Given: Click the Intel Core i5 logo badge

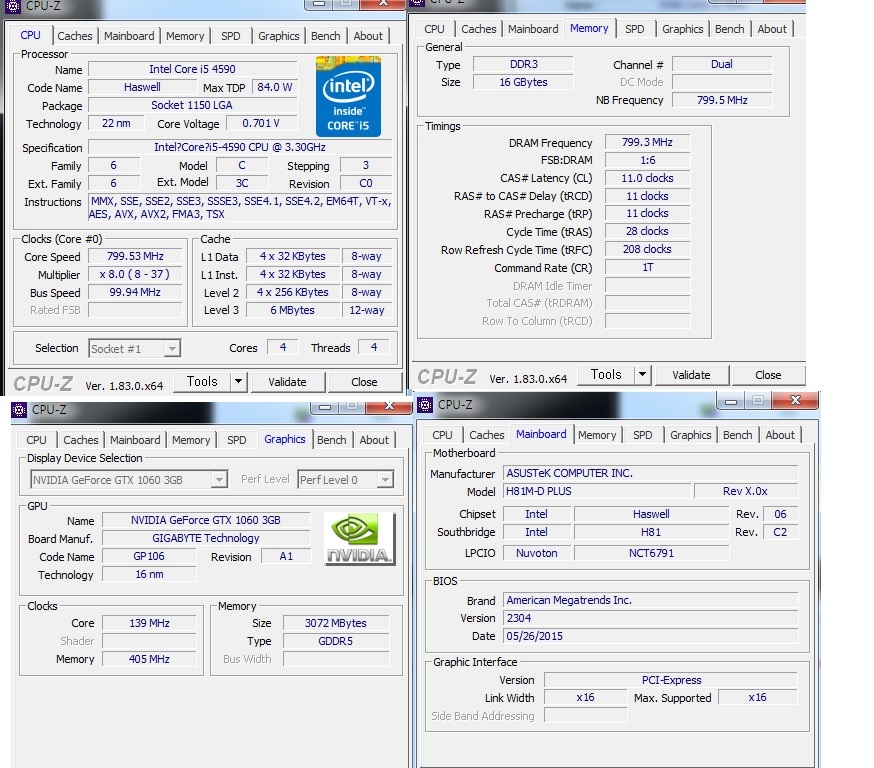Looking at the screenshot, I should click(x=348, y=96).
